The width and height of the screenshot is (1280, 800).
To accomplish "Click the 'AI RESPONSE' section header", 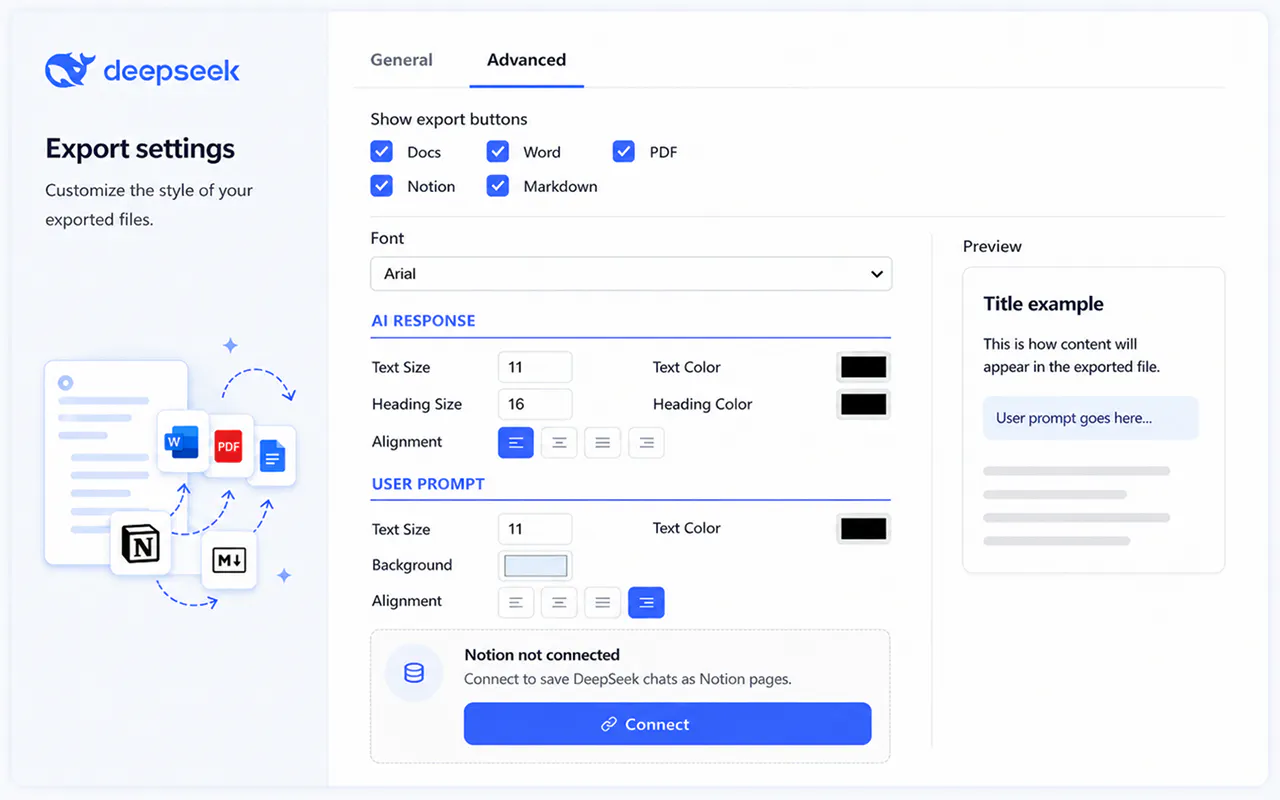I will pyautogui.click(x=423, y=321).
